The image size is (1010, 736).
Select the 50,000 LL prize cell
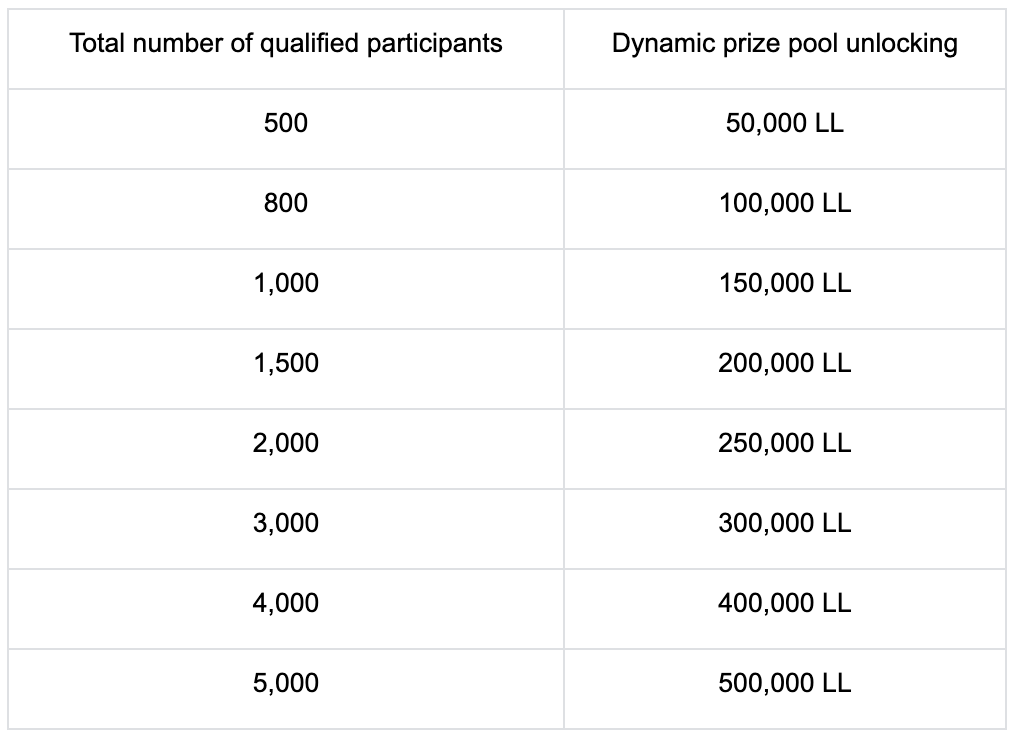pos(785,124)
